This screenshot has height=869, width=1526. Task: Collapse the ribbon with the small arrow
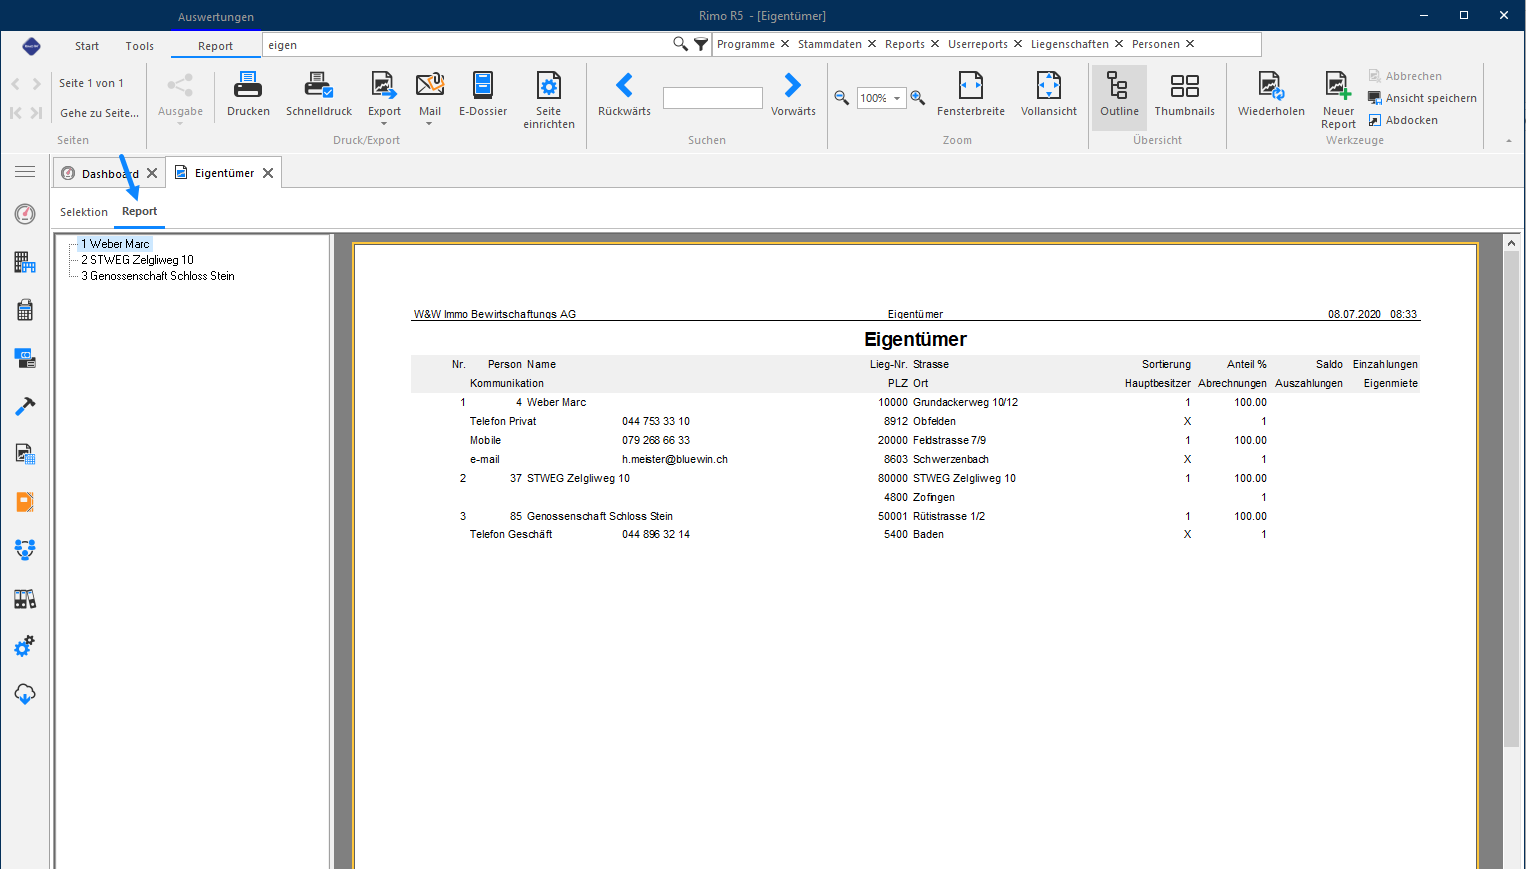click(x=1509, y=141)
